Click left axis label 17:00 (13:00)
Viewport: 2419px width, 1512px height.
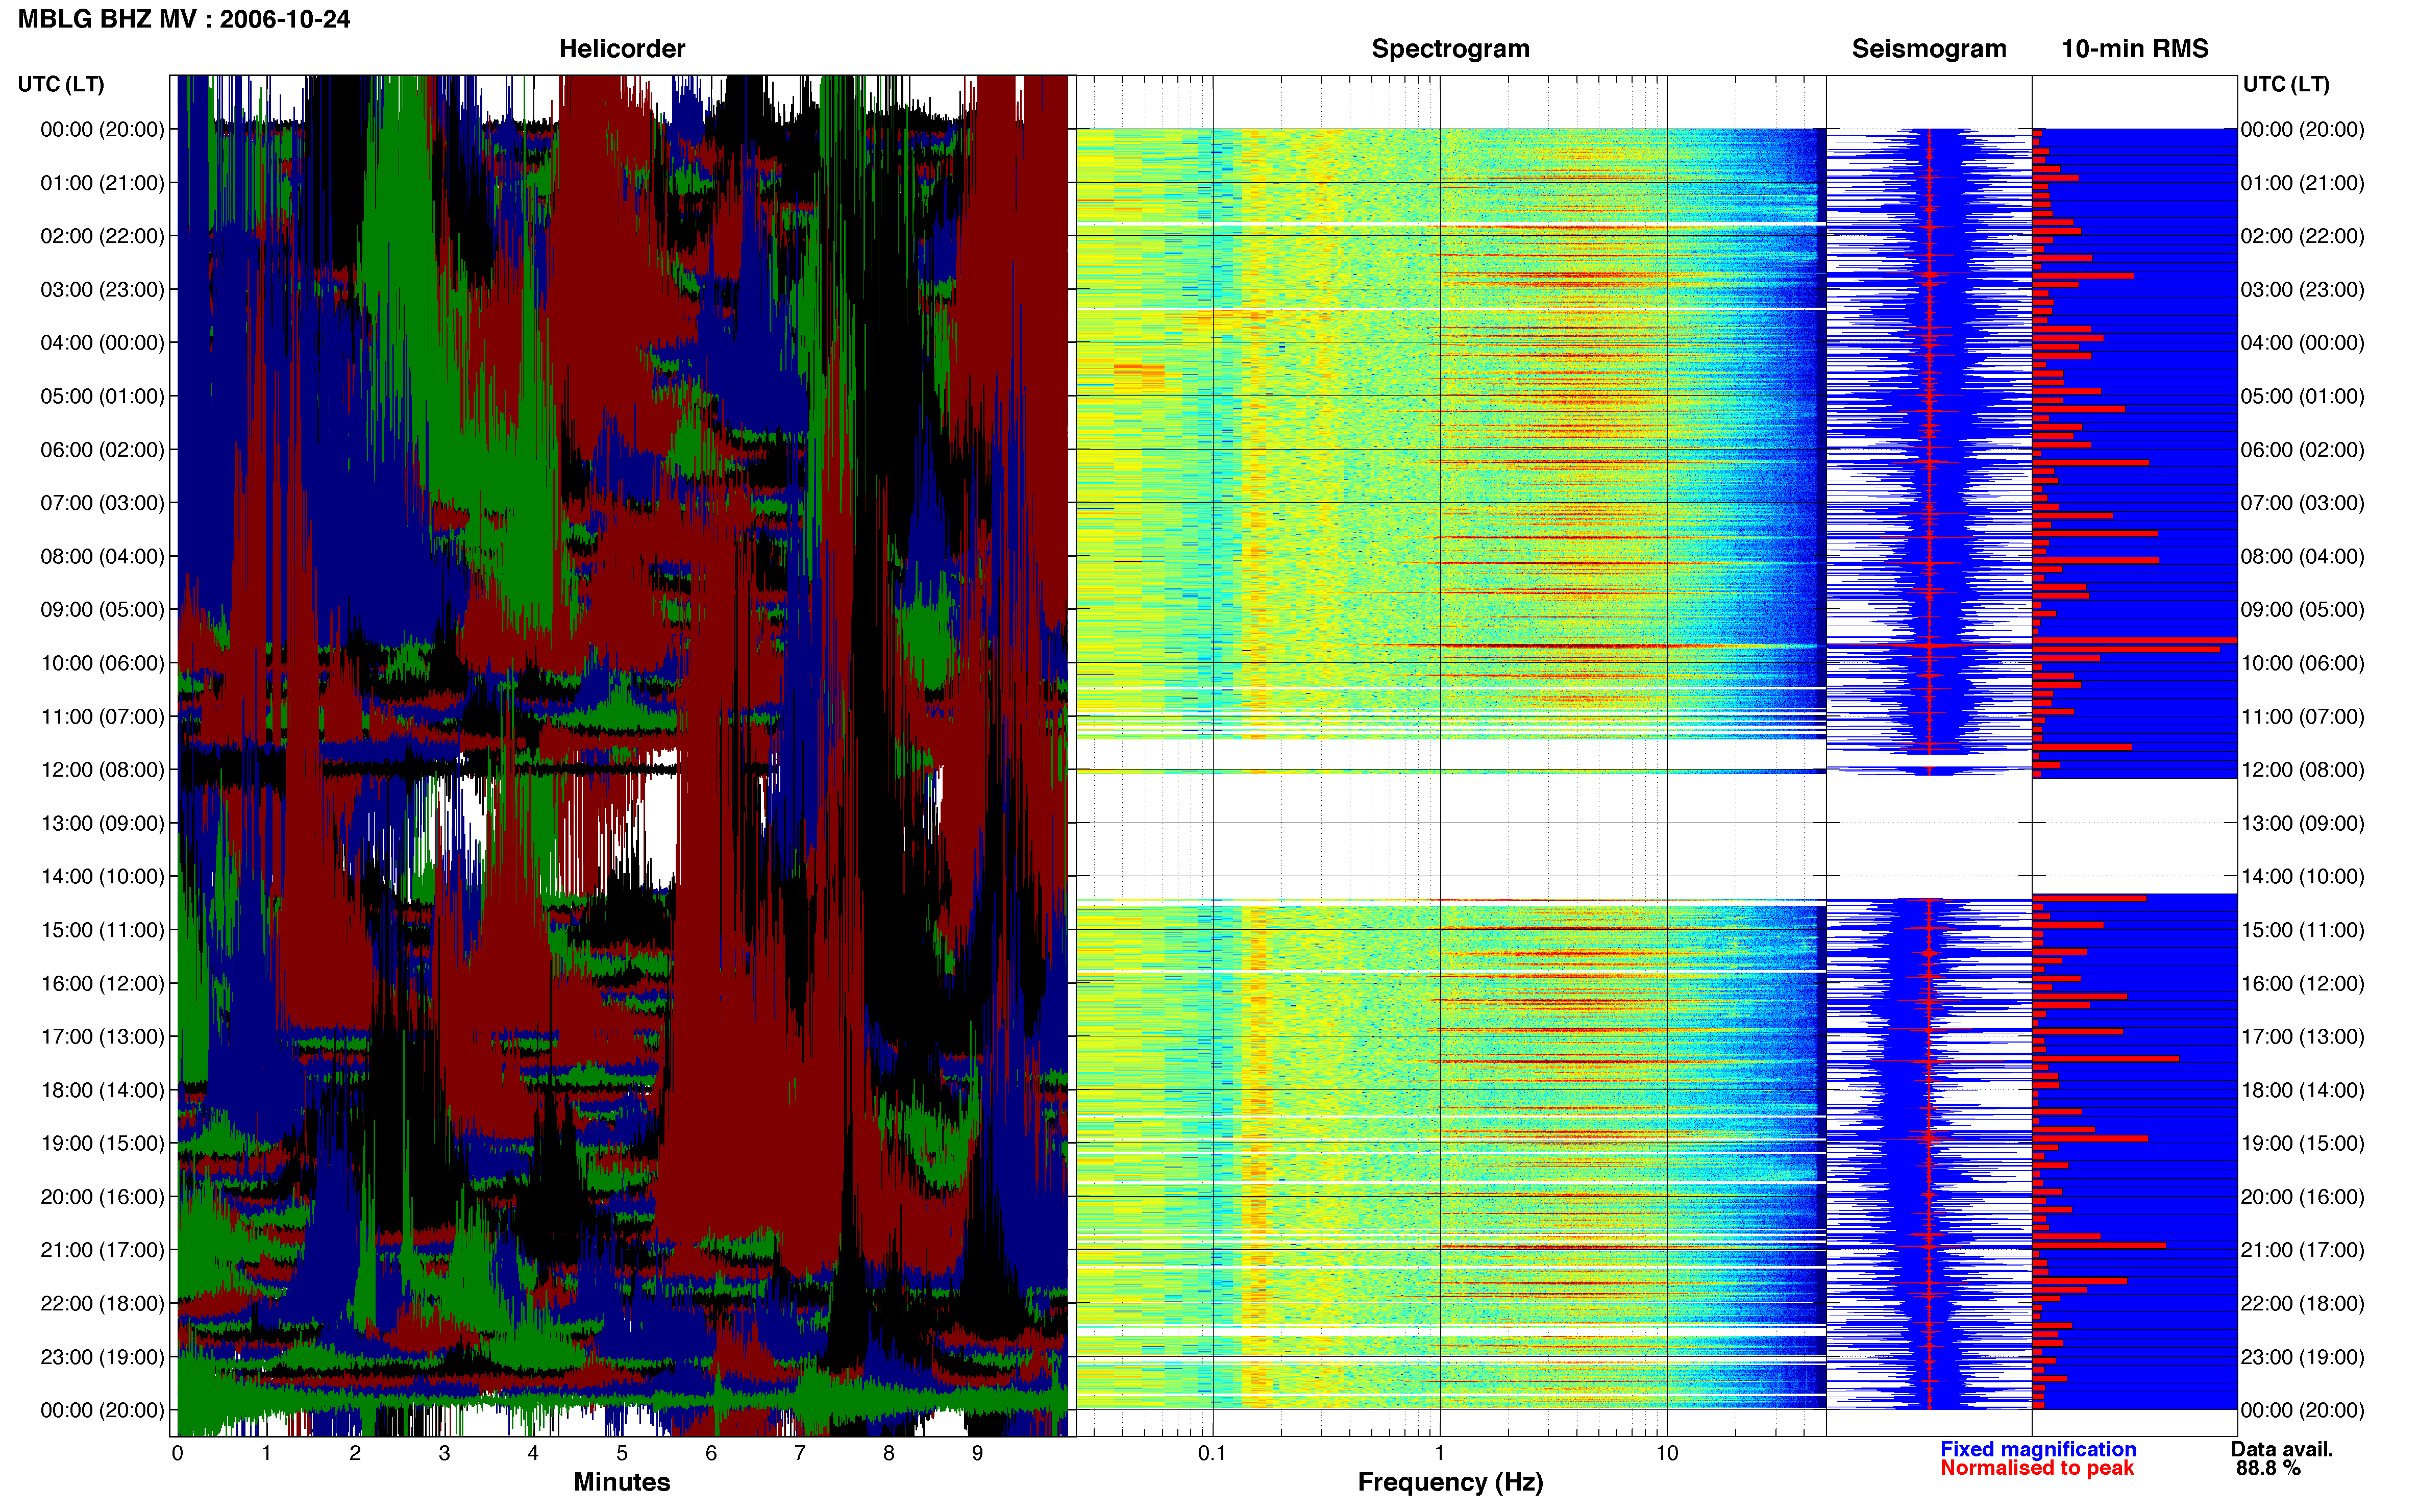pyautogui.click(x=102, y=1037)
